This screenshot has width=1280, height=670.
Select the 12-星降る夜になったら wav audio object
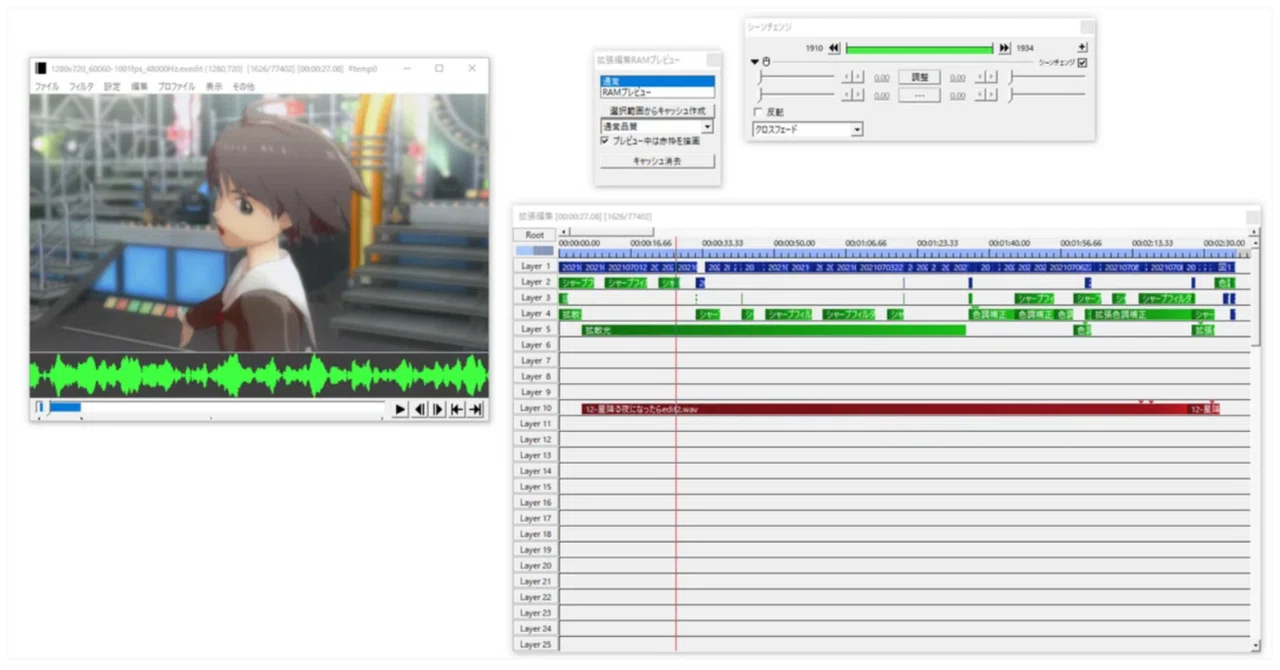pyautogui.click(x=884, y=409)
